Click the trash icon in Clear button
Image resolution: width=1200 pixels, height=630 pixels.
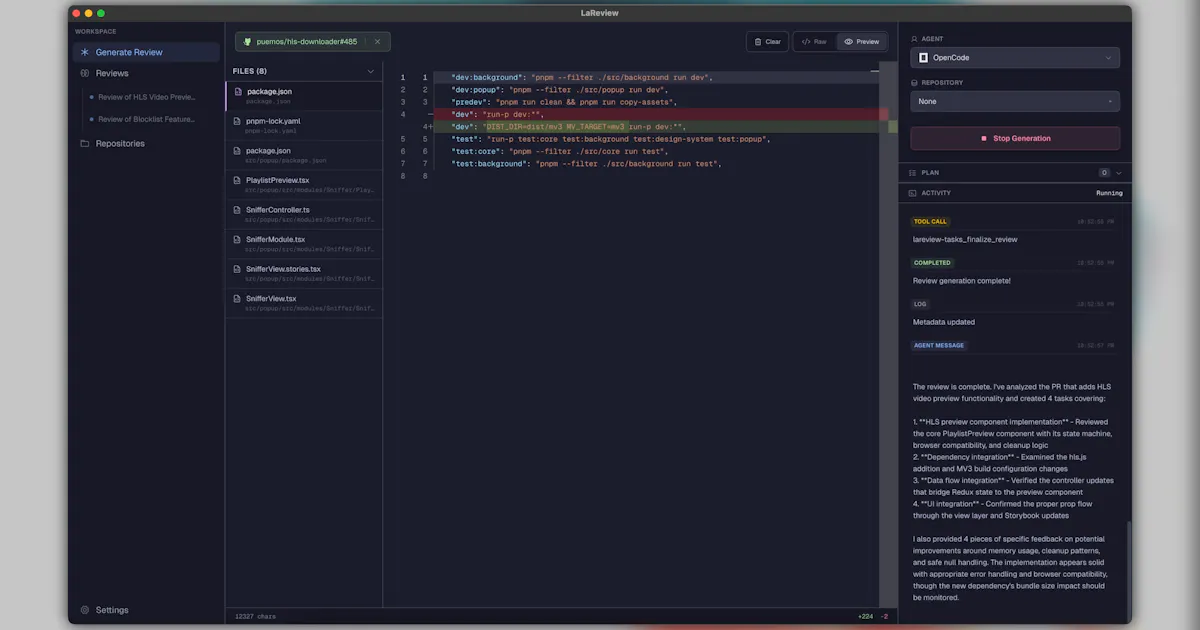tap(758, 42)
